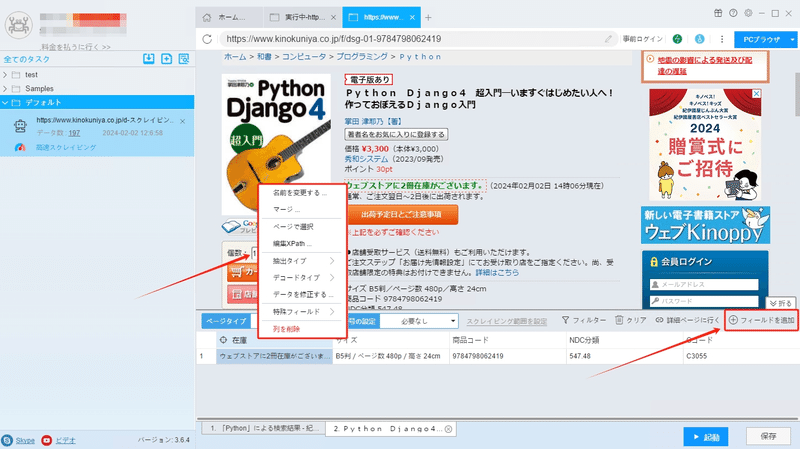This screenshot has width=800, height=449.
Task: Click the light blue round toolbar icon
Action: [699, 39]
